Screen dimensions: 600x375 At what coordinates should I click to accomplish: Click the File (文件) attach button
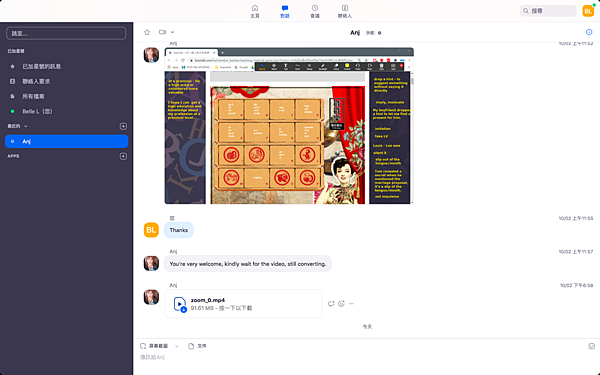[197, 346]
